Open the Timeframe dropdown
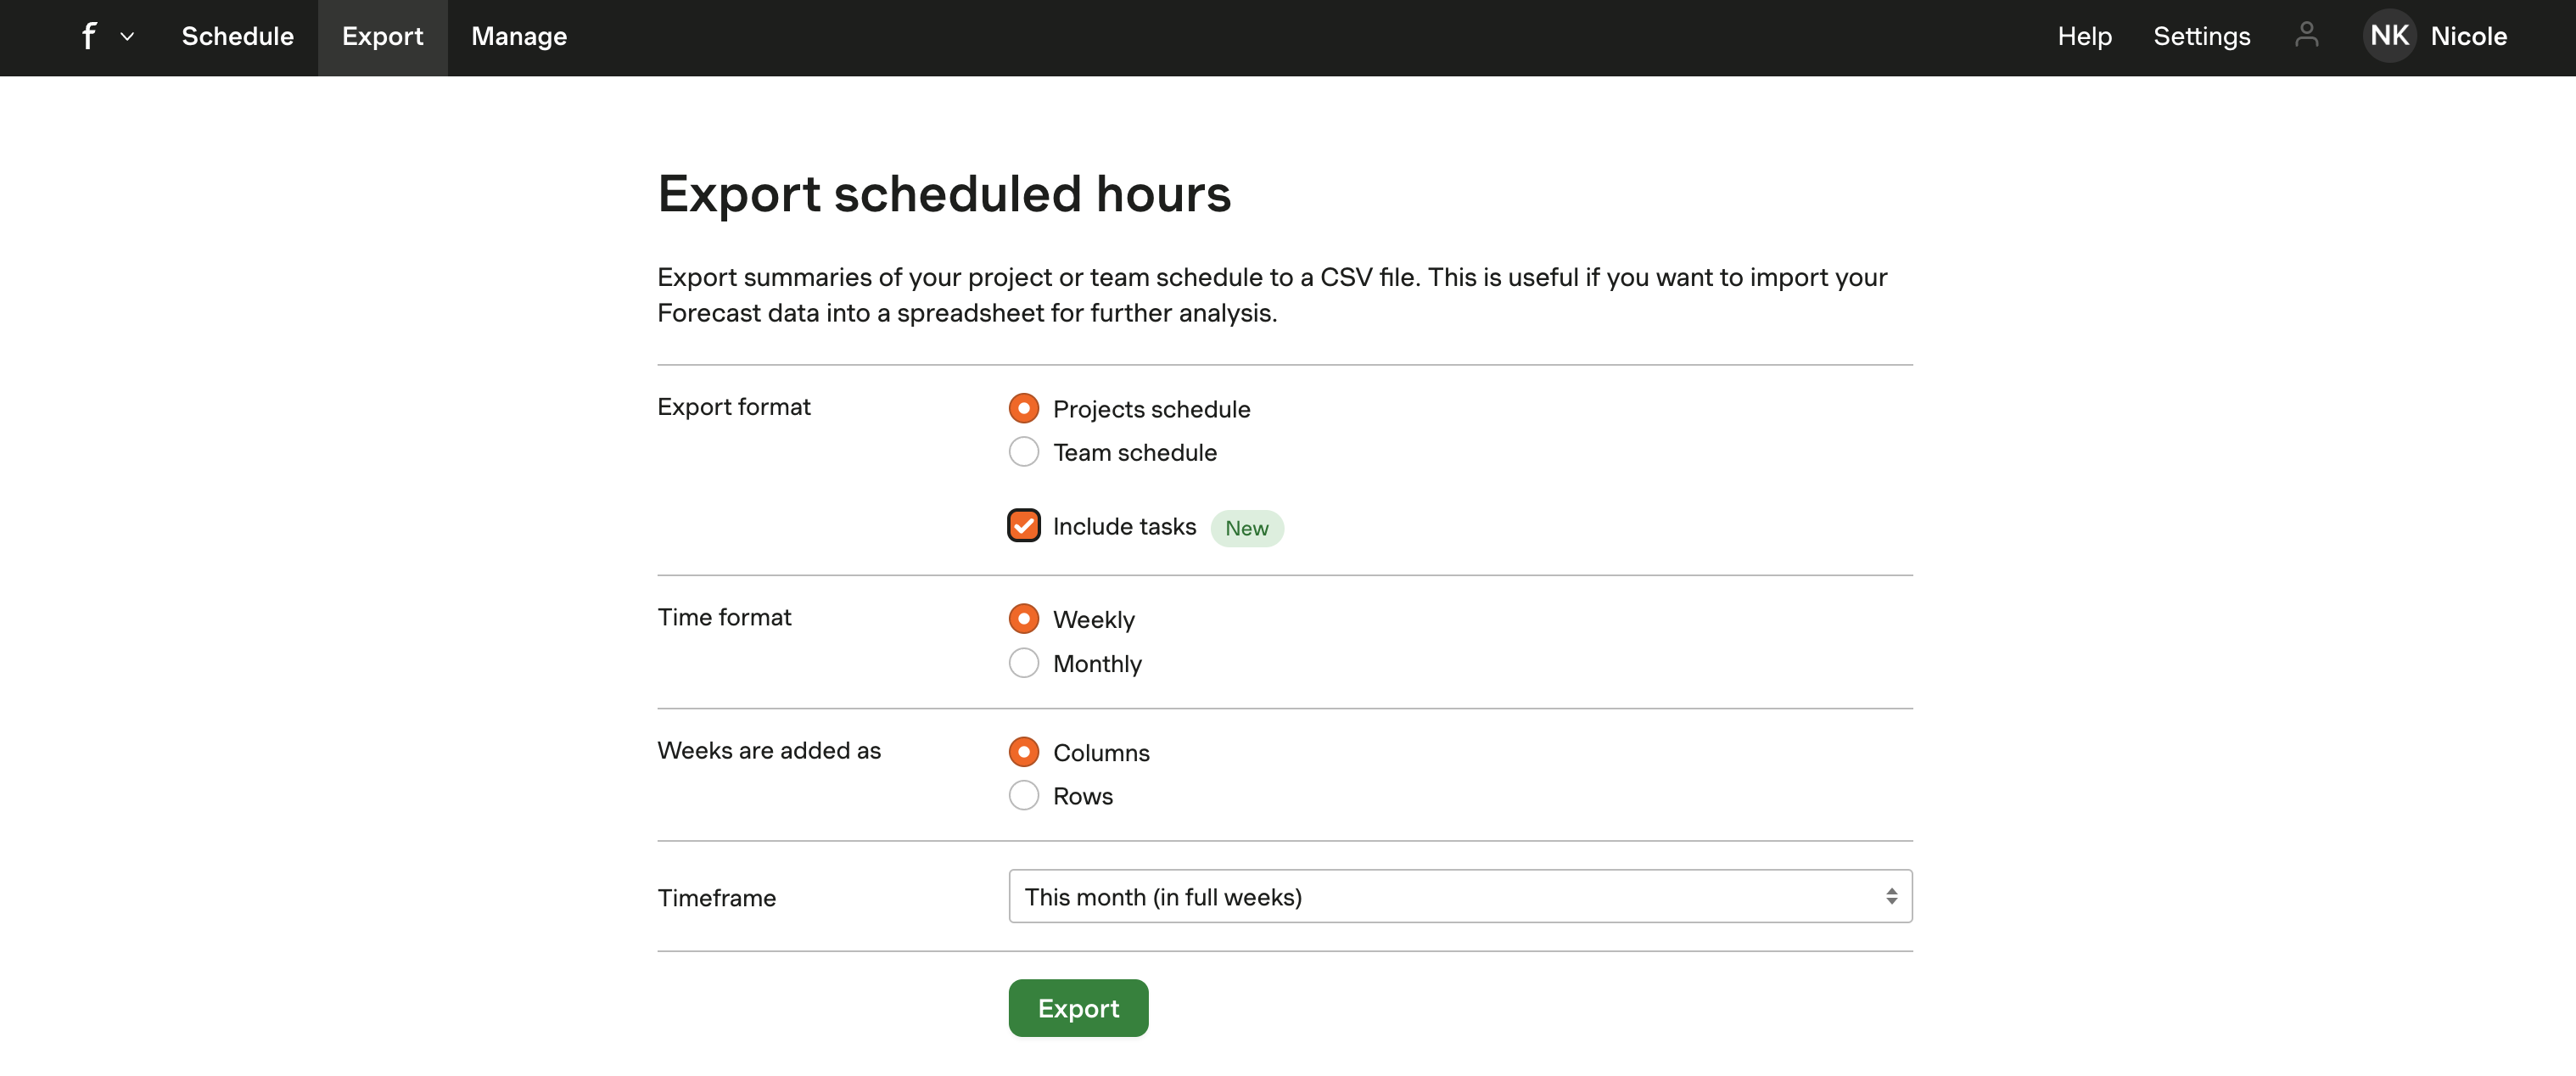 [x=1460, y=896]
